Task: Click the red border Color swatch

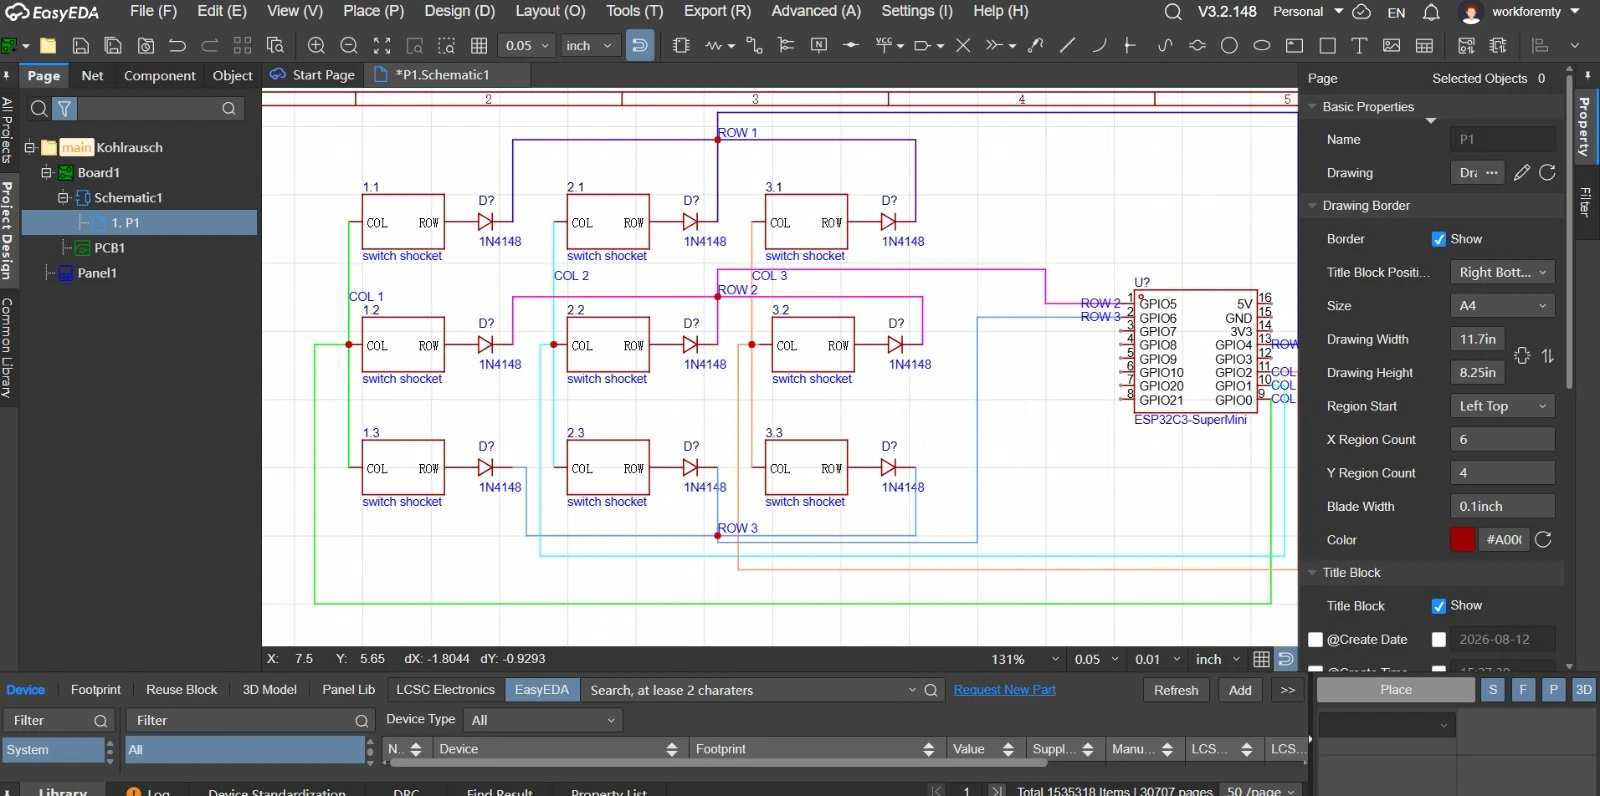Action: (1463, 540)
